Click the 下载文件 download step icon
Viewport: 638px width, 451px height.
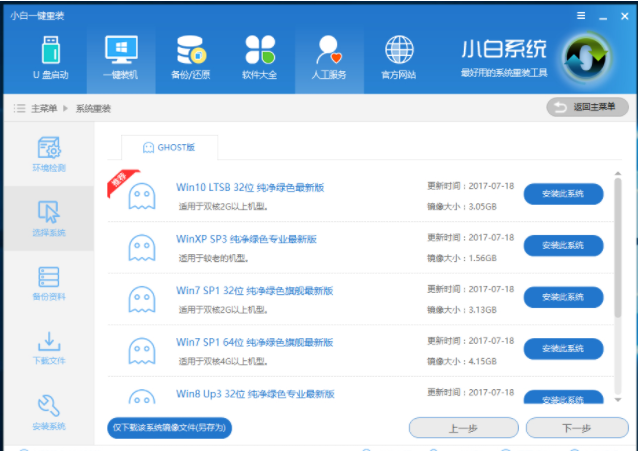pos(48,347)
